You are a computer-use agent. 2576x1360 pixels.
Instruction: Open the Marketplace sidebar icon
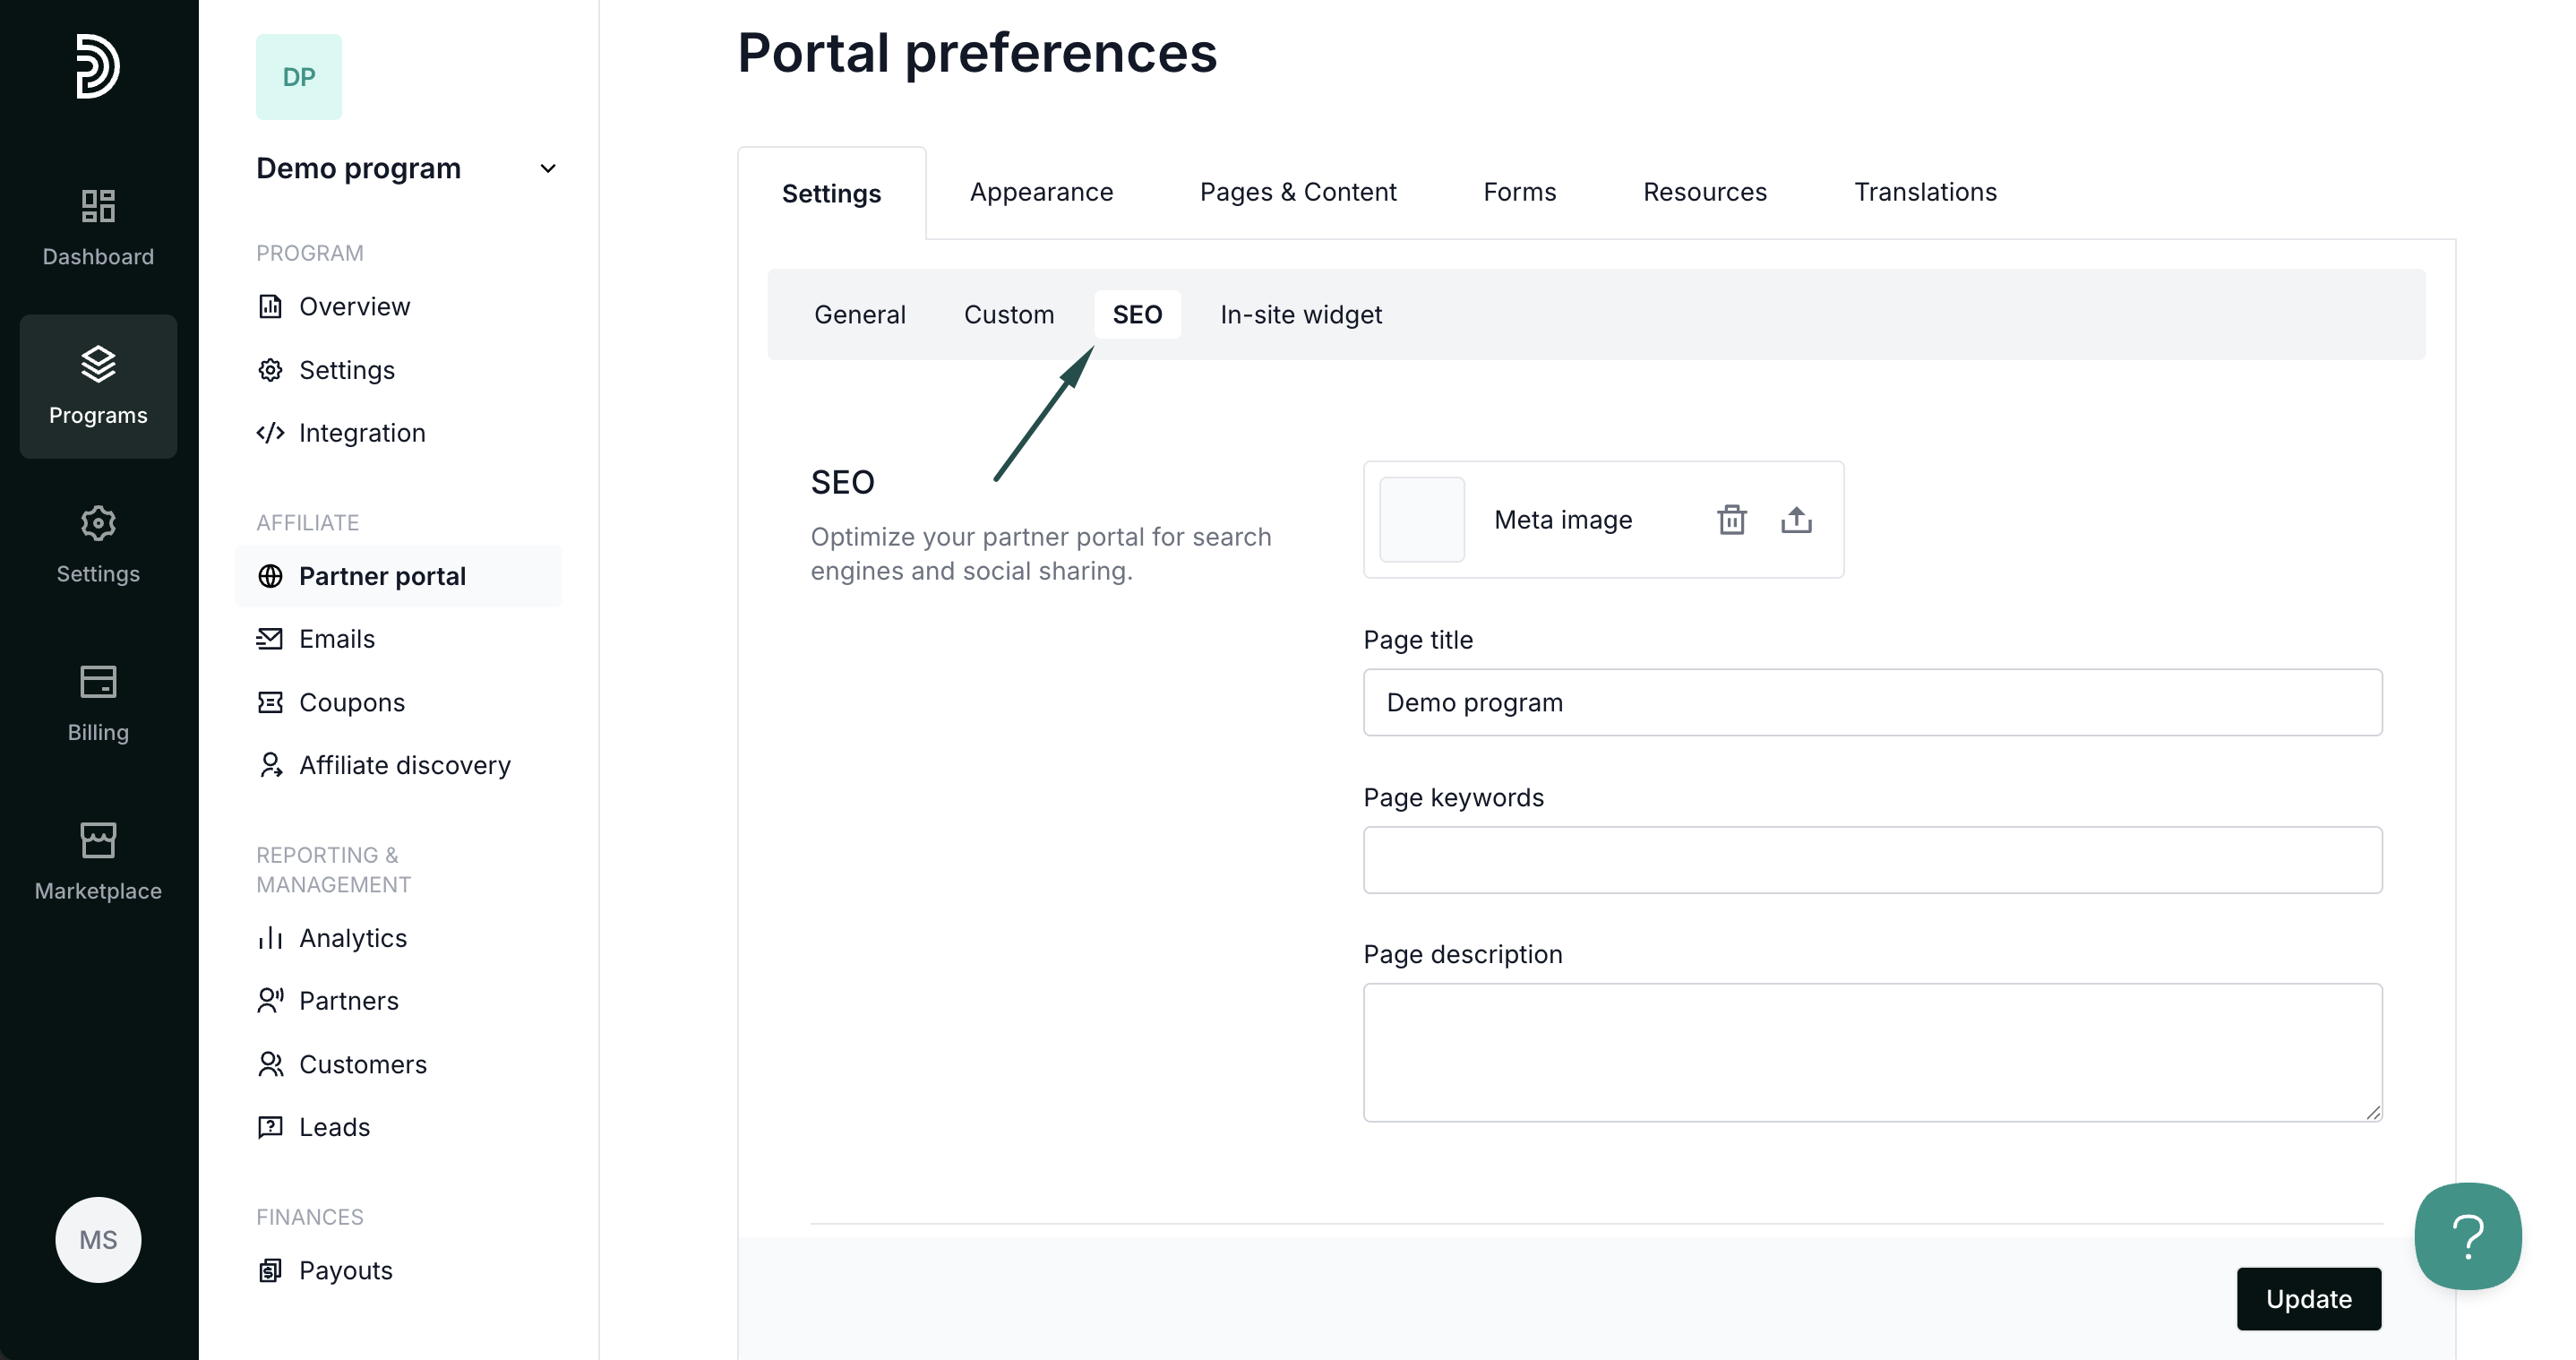coord(98,862)
